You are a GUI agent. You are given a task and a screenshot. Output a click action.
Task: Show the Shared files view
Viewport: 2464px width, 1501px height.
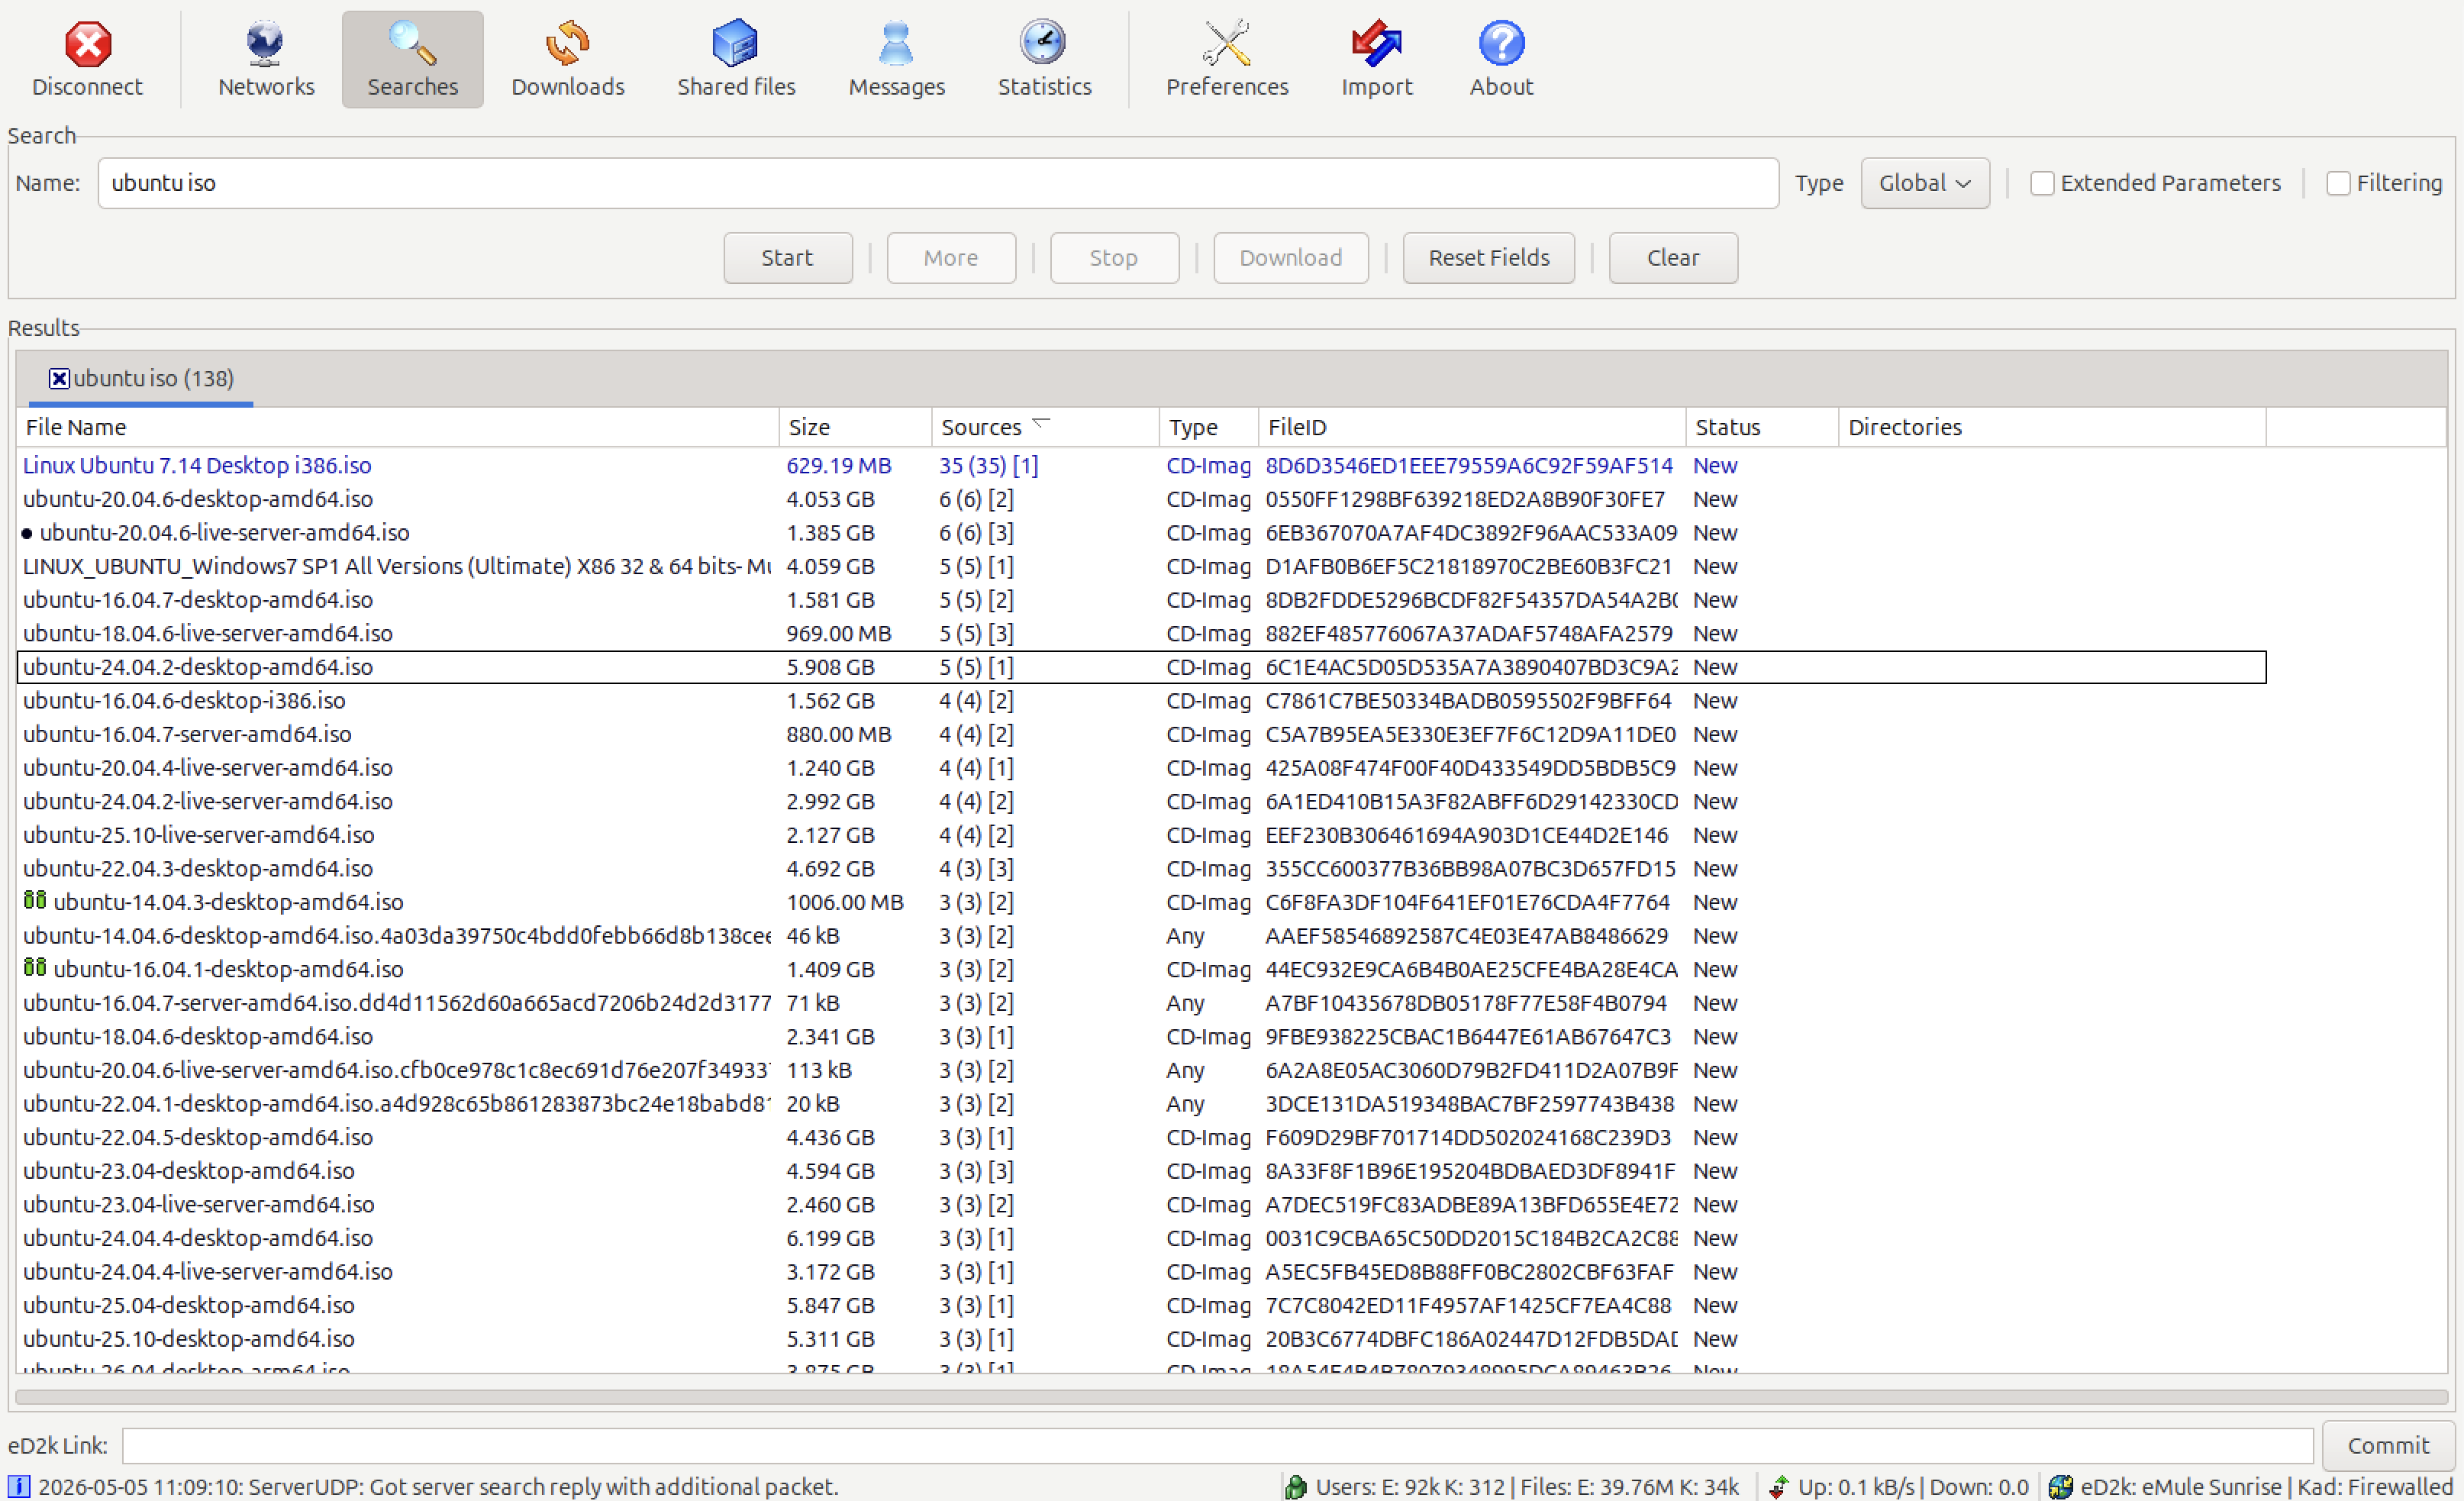[736, 59]
